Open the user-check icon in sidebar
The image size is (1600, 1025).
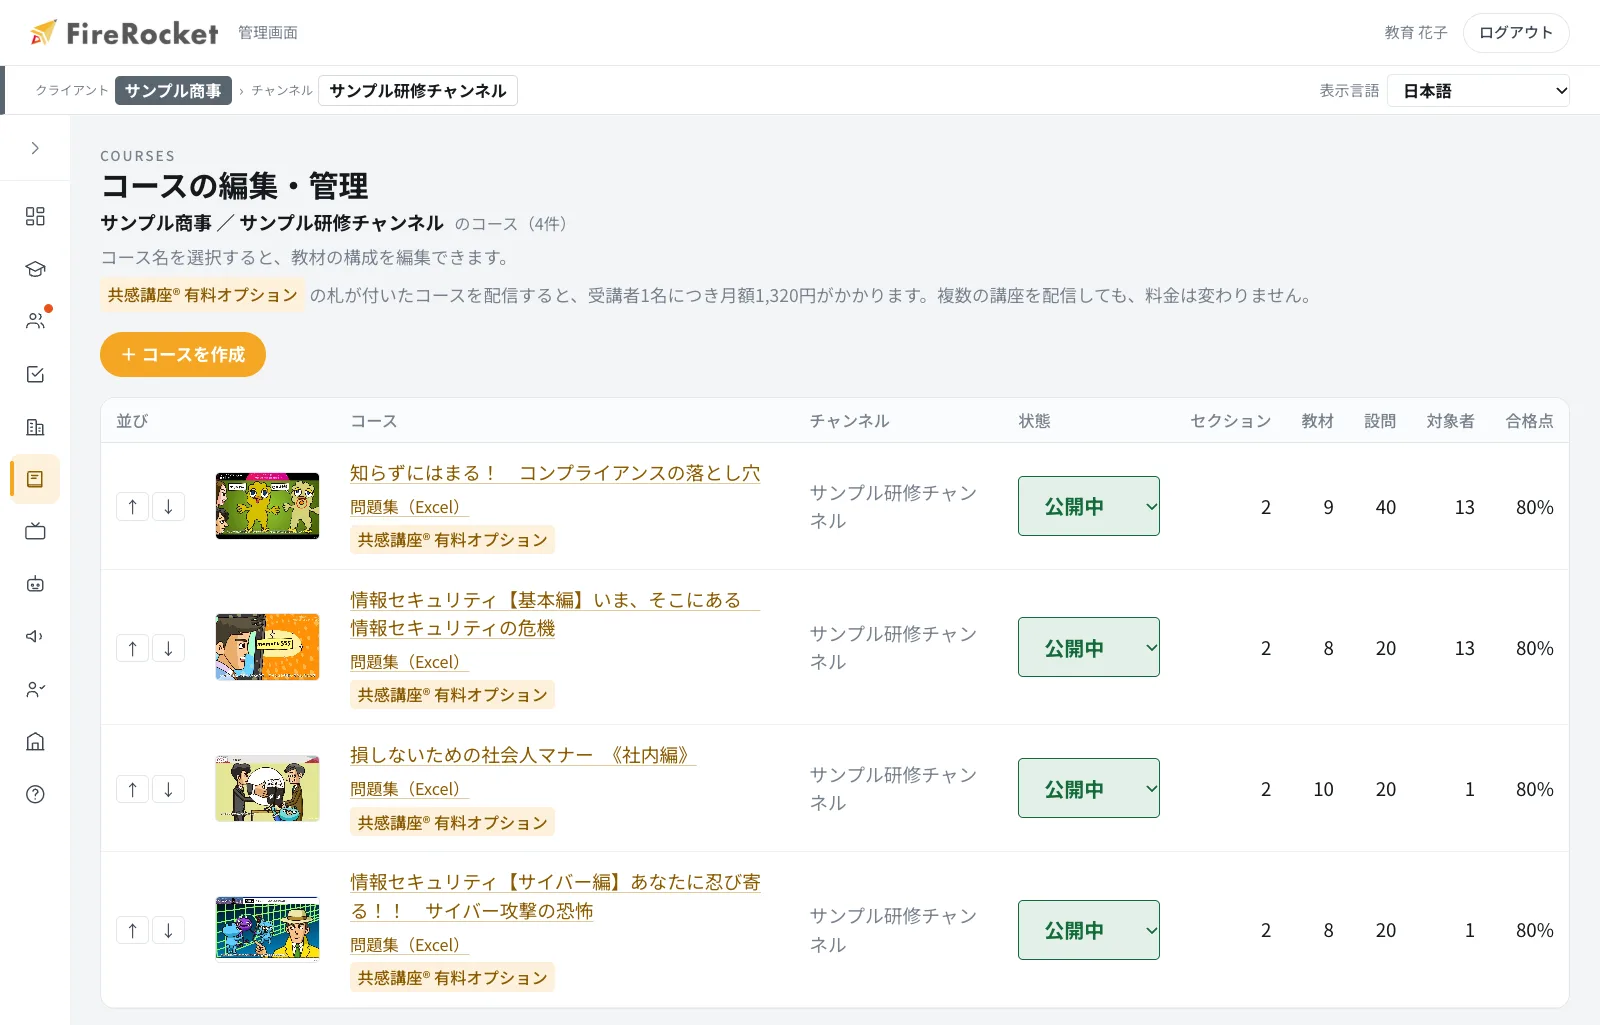click(35, 689)
